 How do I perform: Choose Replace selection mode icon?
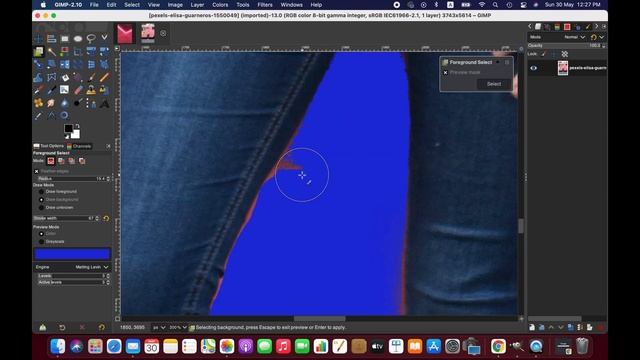pyautogui.click(x=51, y=161)
